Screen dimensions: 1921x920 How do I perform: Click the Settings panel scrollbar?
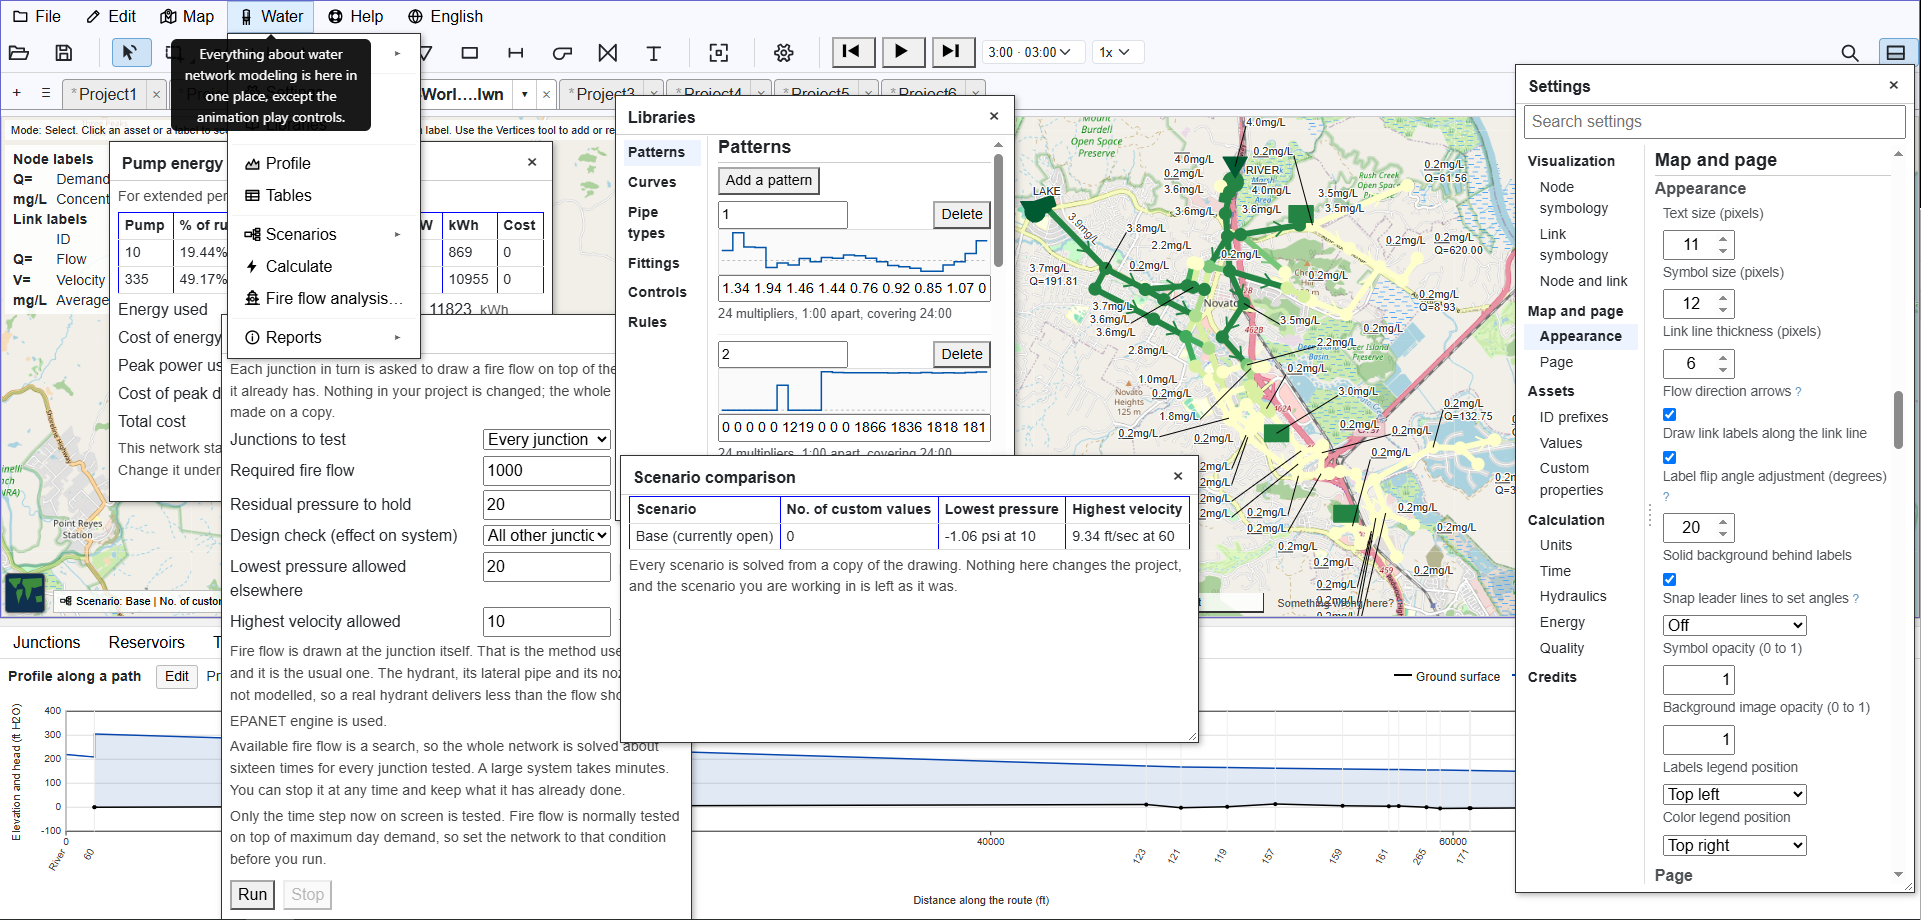pos(1898,420)
